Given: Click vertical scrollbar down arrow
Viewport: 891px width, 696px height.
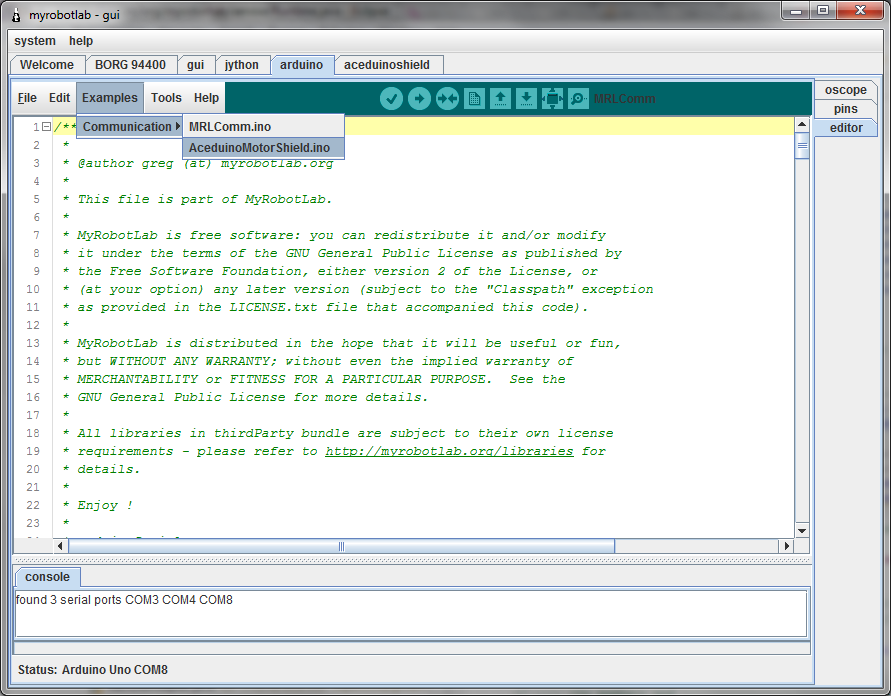Looking at the screenshot, I should (802, 531).
